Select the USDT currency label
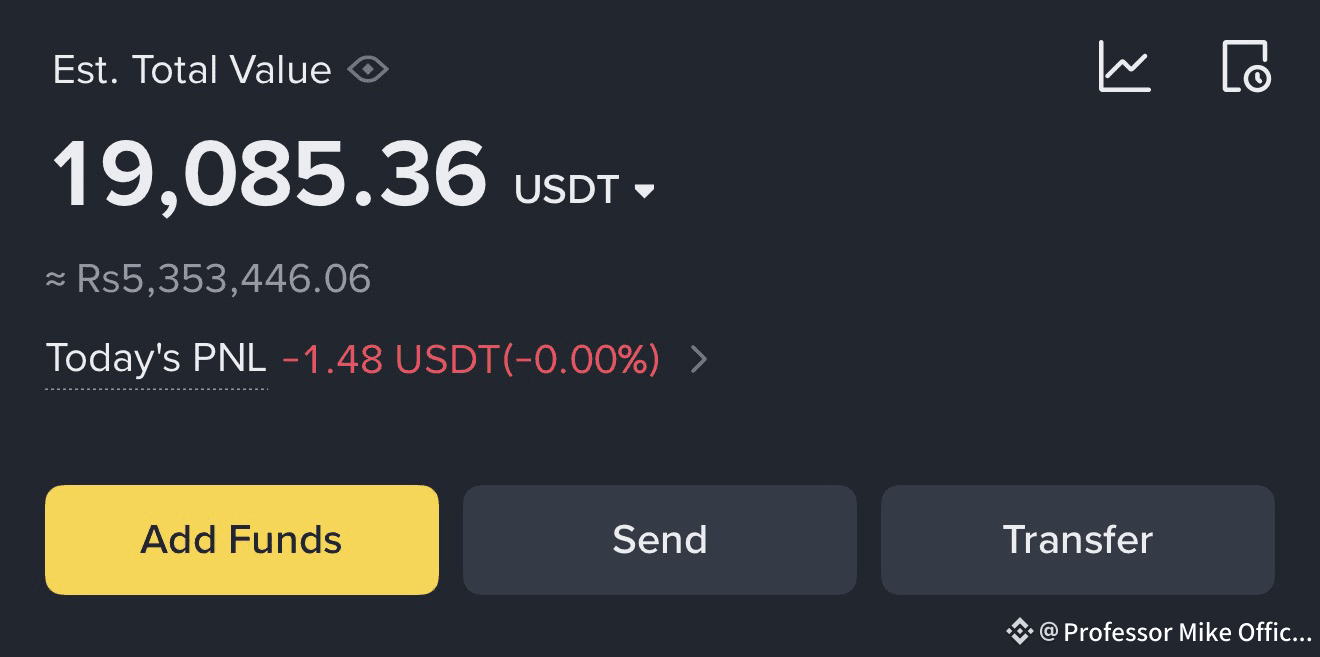The height and width of the screenshot is (657, 1320). (567, 189)
